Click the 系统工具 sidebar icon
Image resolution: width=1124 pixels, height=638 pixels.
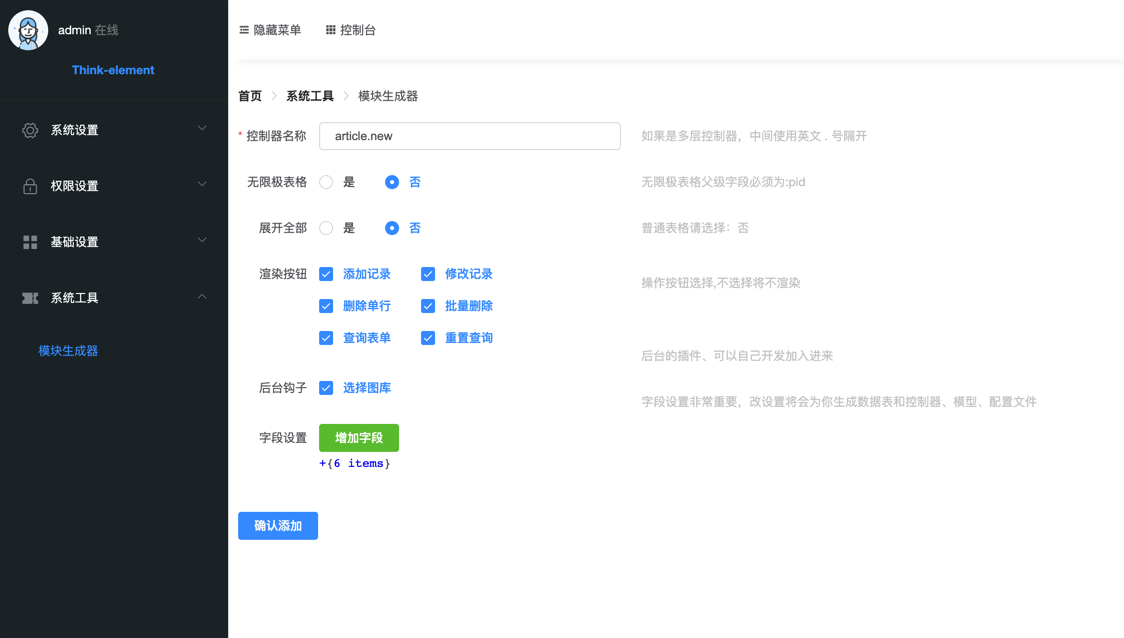click(x=30, y=298)
